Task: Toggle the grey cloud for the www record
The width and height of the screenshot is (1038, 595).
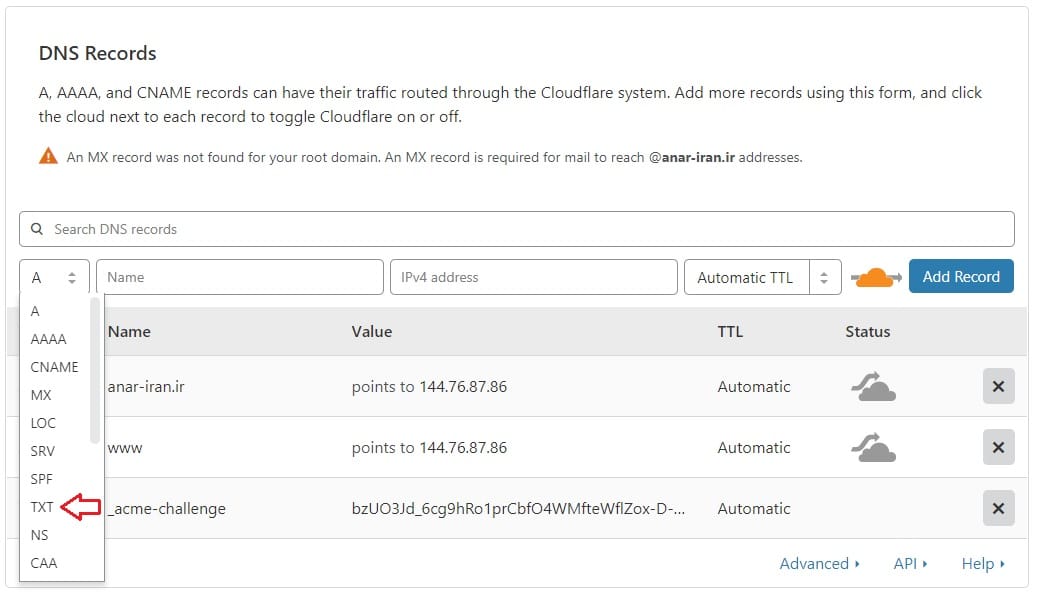Action: (873, 447)
